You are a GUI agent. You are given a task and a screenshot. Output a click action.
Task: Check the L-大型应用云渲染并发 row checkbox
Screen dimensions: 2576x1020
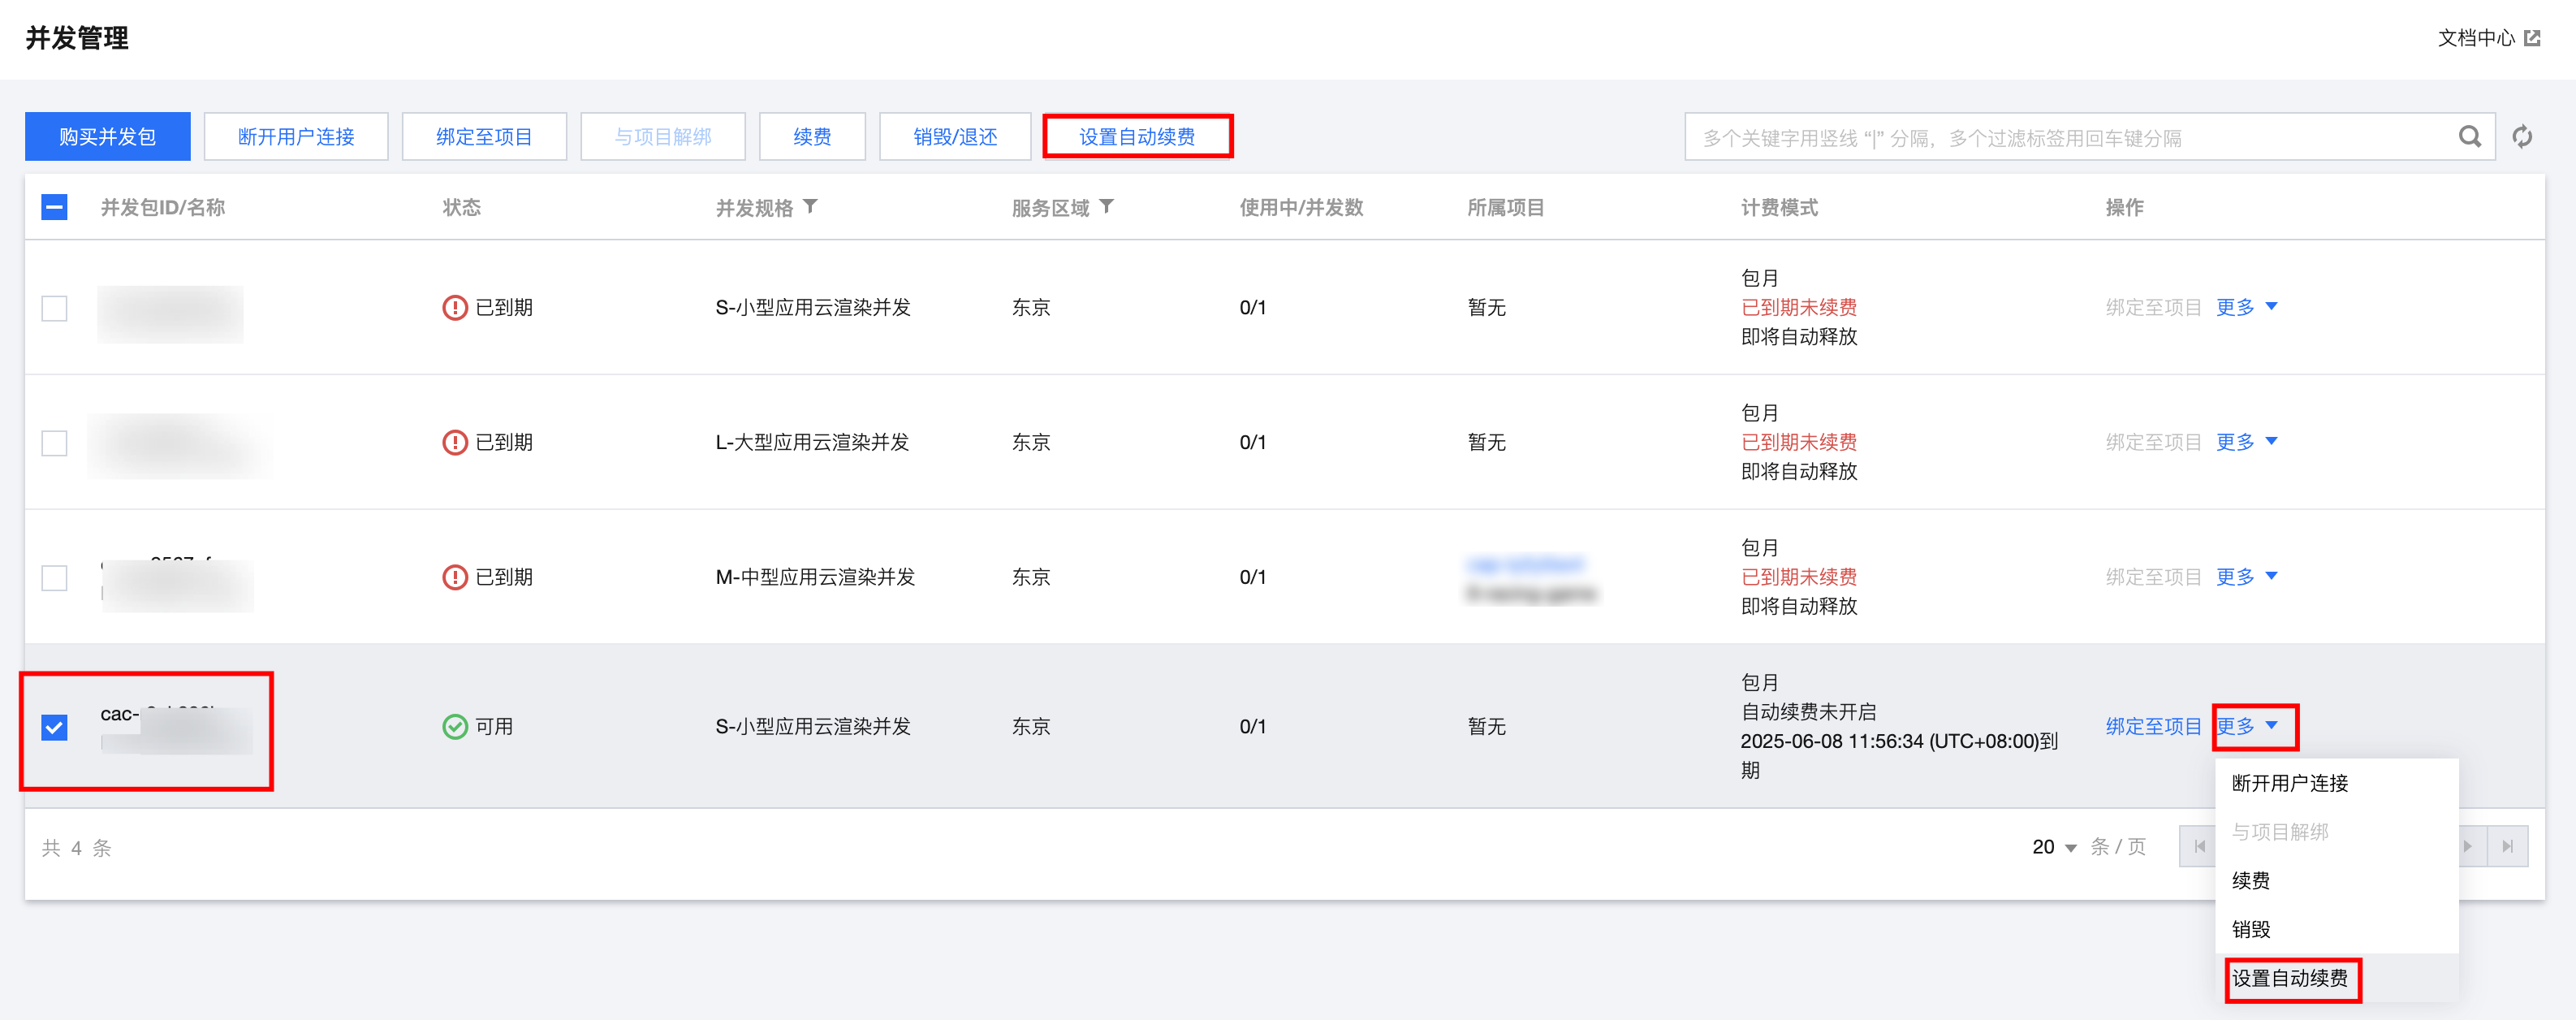pyautogui.click(x=54, y=443)
